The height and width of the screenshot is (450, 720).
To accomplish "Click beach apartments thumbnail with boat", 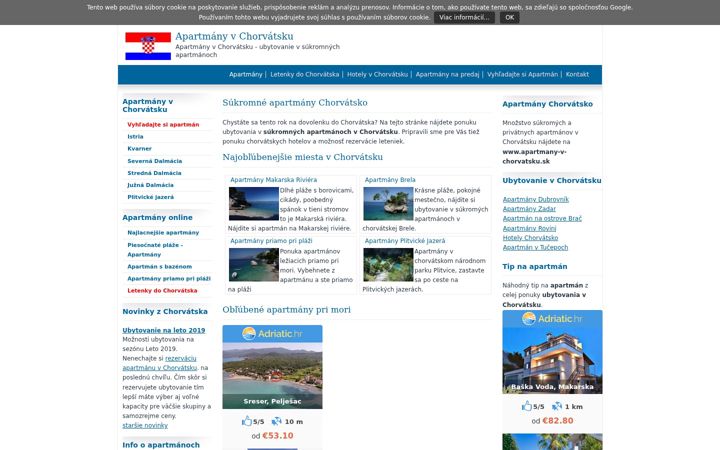I will click(x=253, y=265).
